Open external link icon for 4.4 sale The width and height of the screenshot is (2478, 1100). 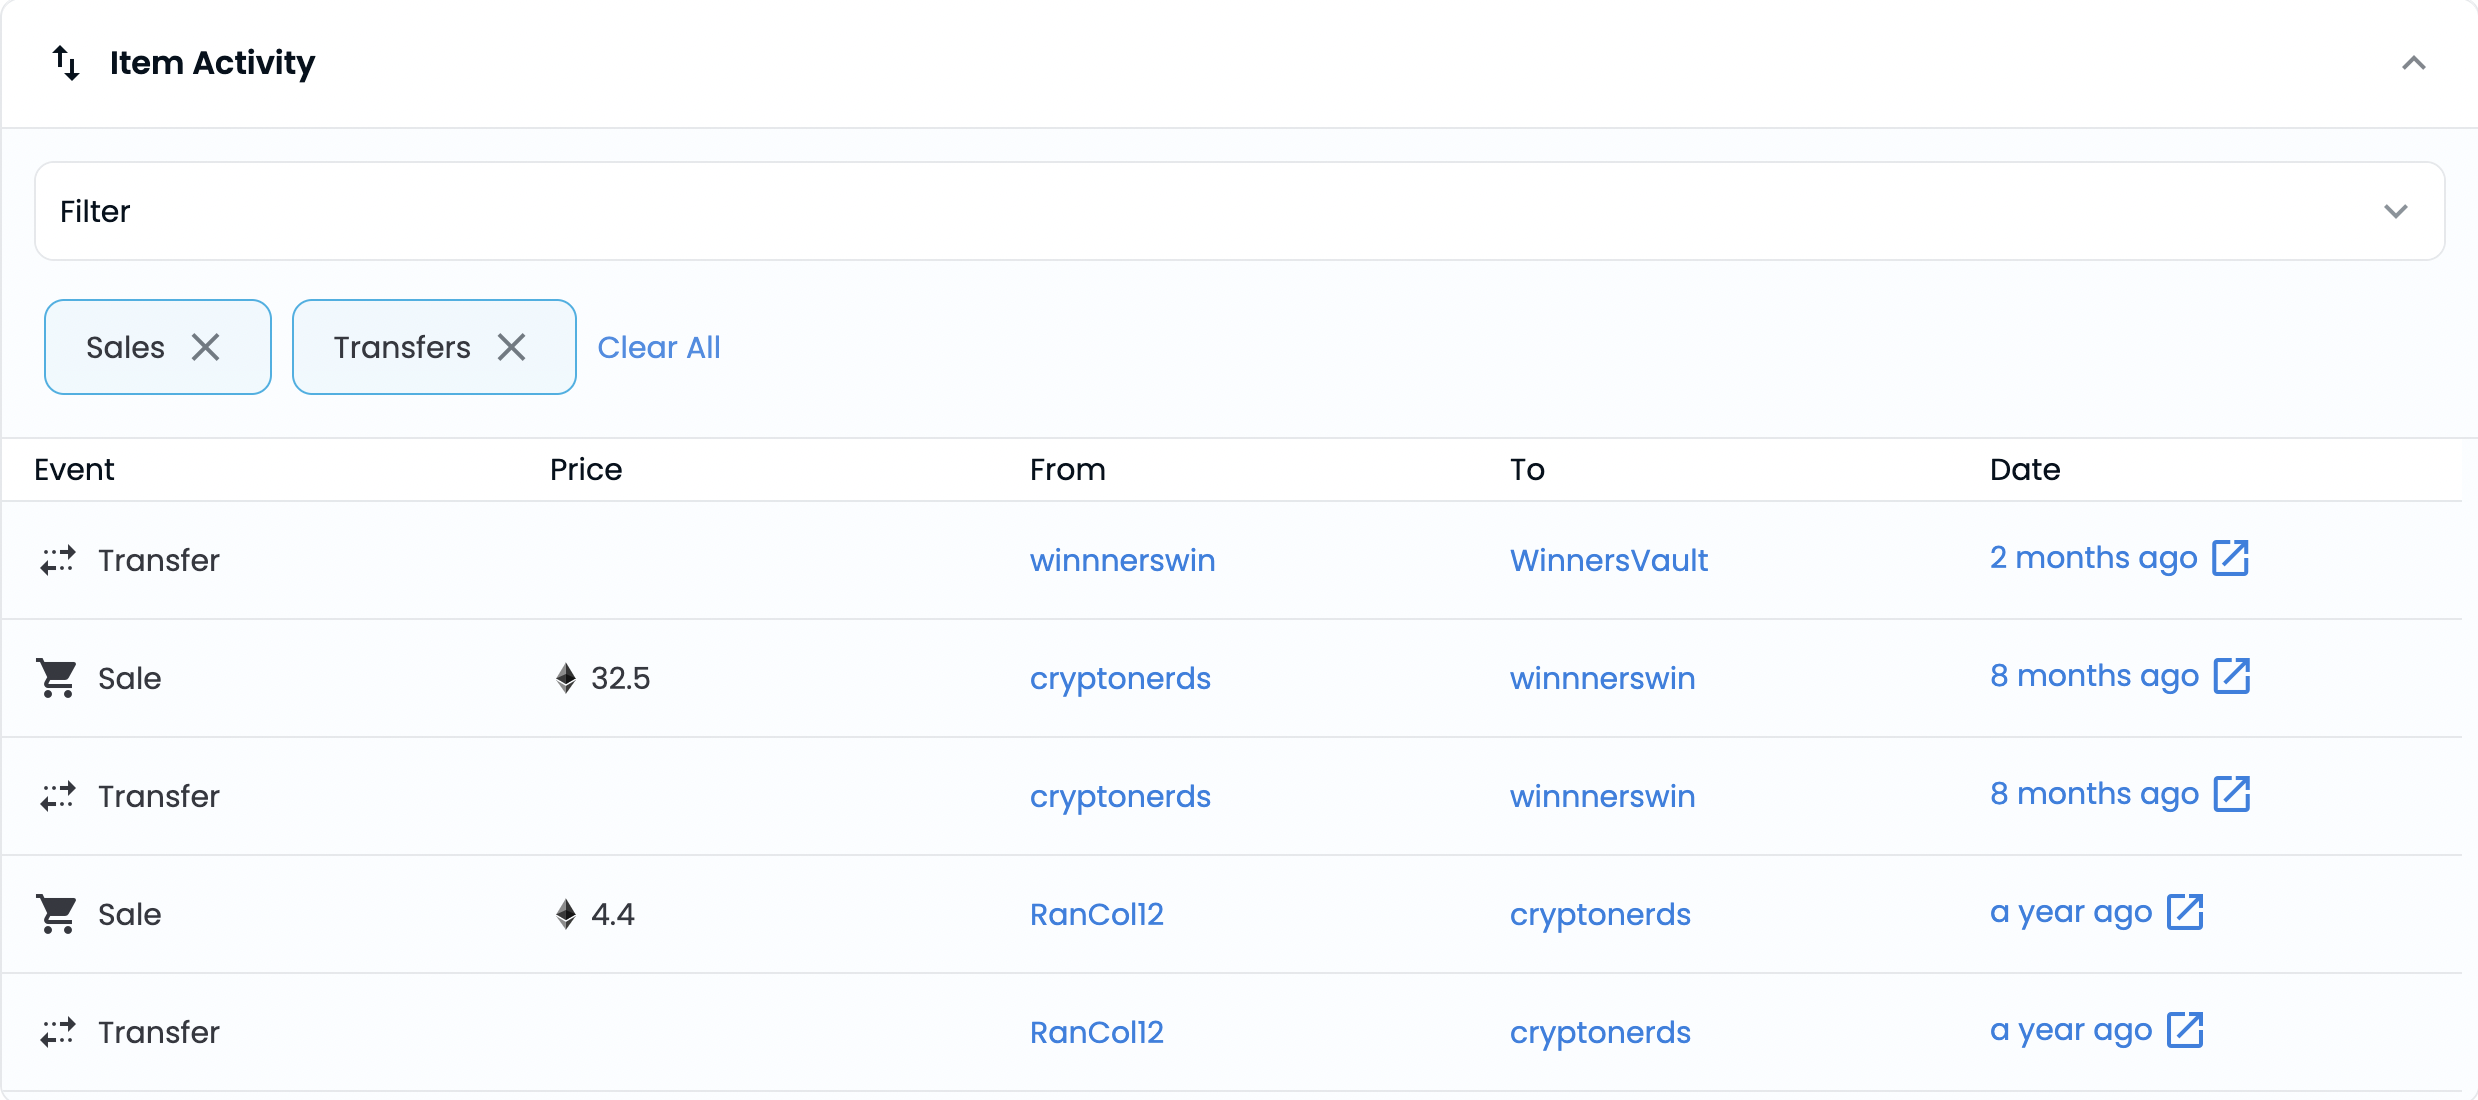click(2185, 912)
